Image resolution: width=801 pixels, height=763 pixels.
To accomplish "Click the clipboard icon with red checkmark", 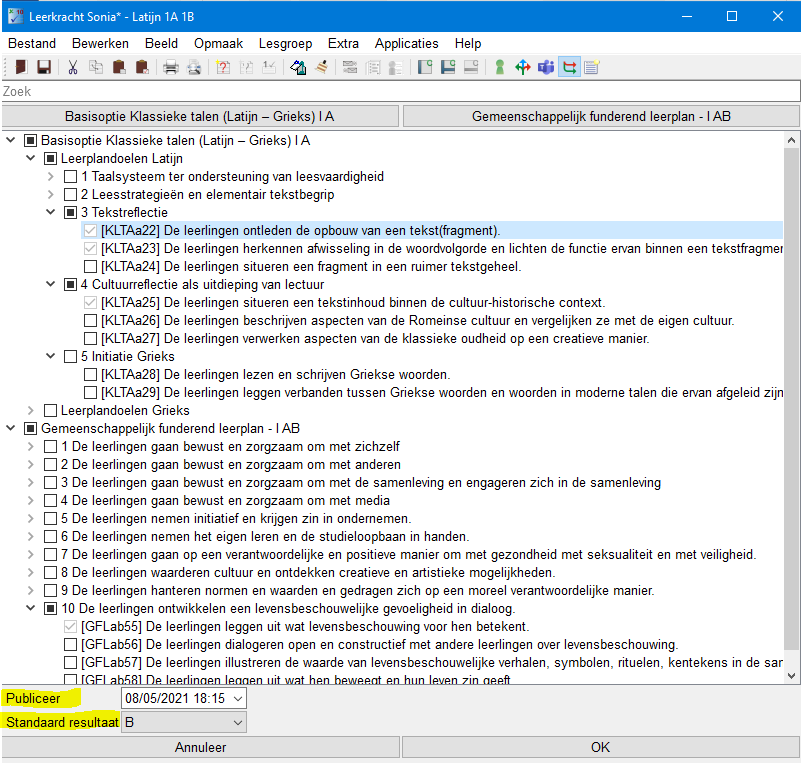I will (142, 67).
